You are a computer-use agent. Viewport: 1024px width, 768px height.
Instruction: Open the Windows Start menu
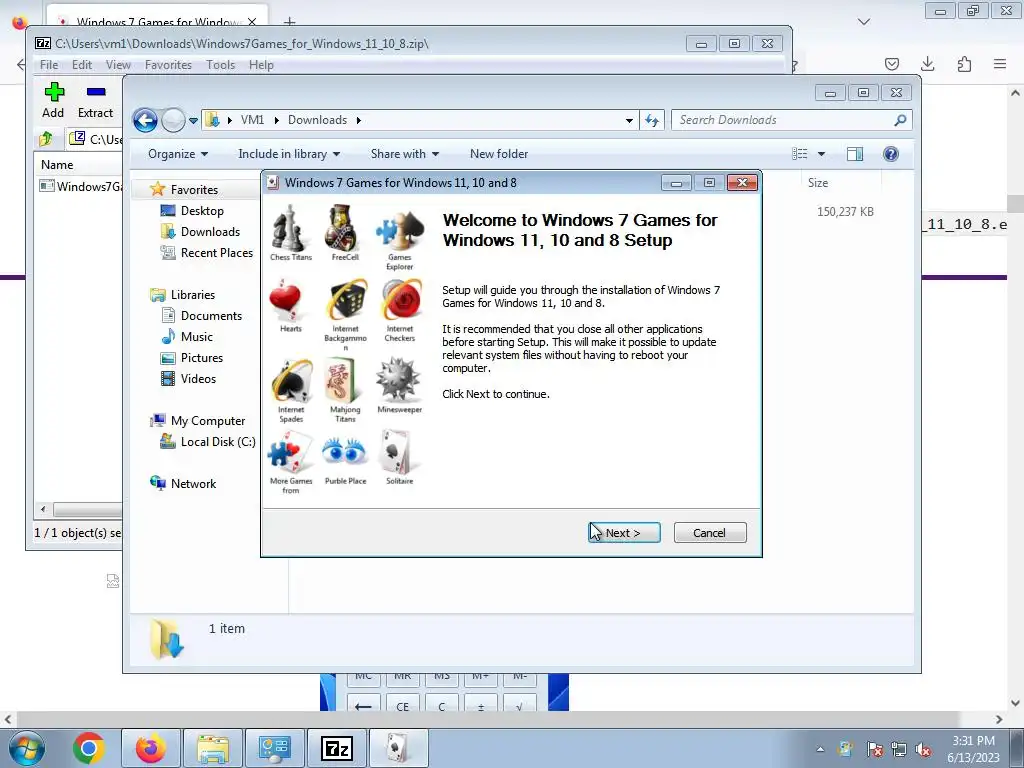pos(26,748)
